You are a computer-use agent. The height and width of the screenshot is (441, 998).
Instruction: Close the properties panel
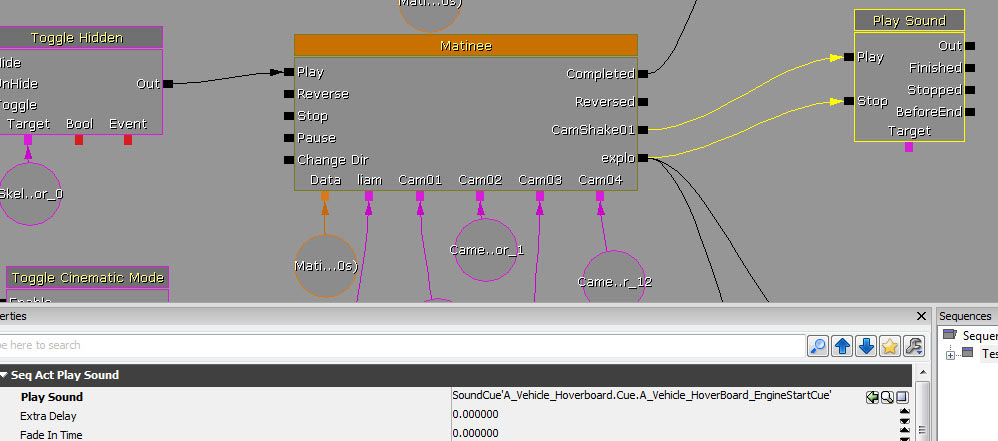coord(921,316)
